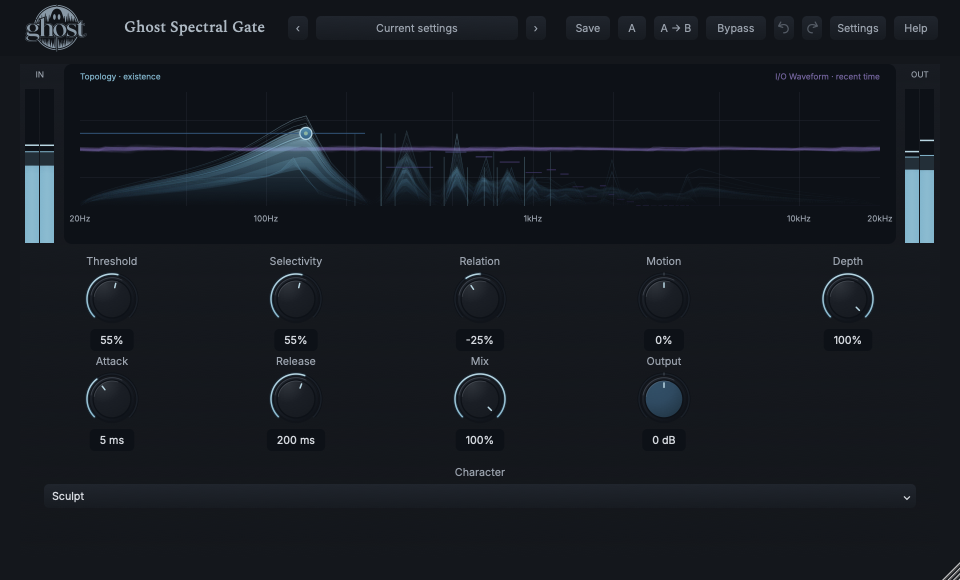Click the Output 0 dB value field
The image size is (960, 580).
[664, 440]
